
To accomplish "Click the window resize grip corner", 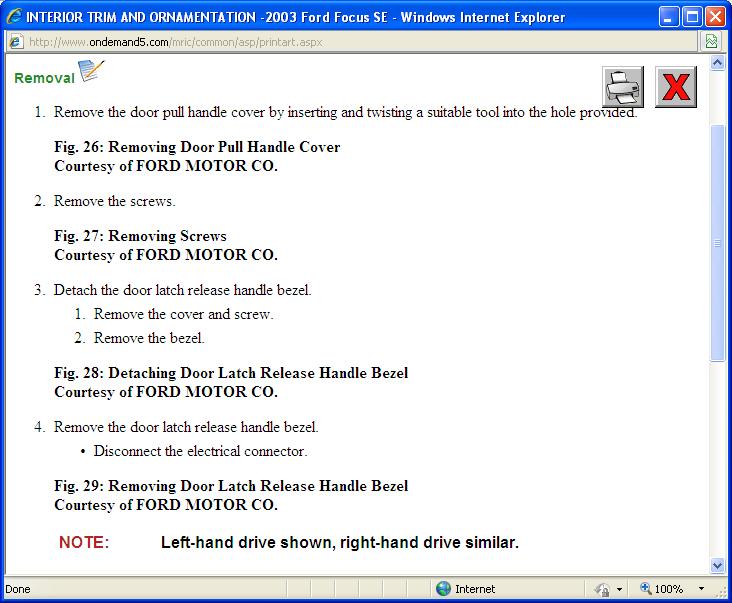I will [721, 591].
